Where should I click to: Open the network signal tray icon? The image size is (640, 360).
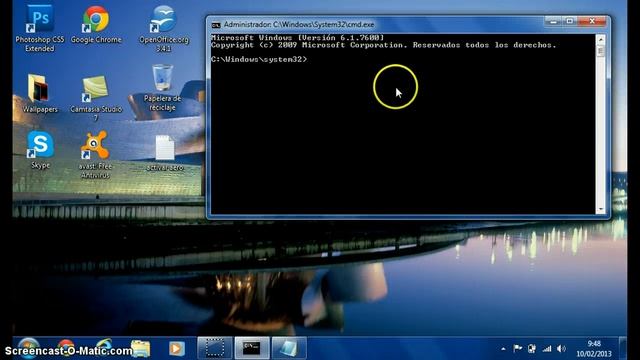[547, 349]
